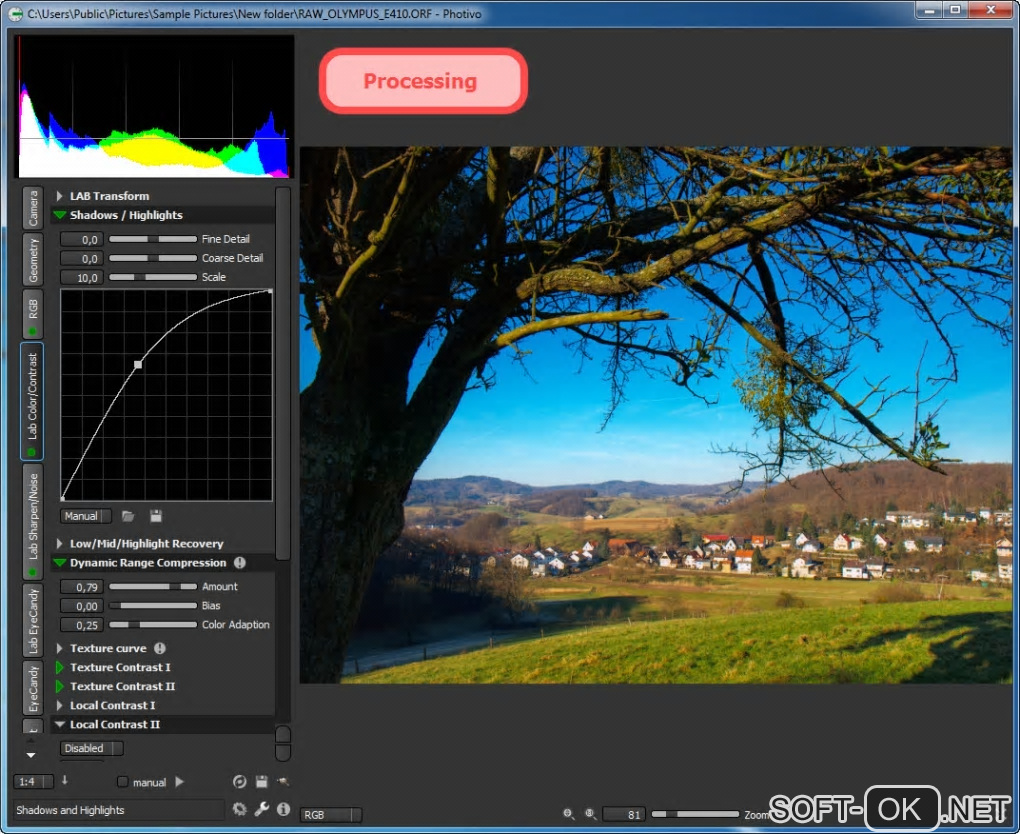Viewport: 1020px width, 834px height.
Task: Minimize the Photivo window
Action: [930, 10]
